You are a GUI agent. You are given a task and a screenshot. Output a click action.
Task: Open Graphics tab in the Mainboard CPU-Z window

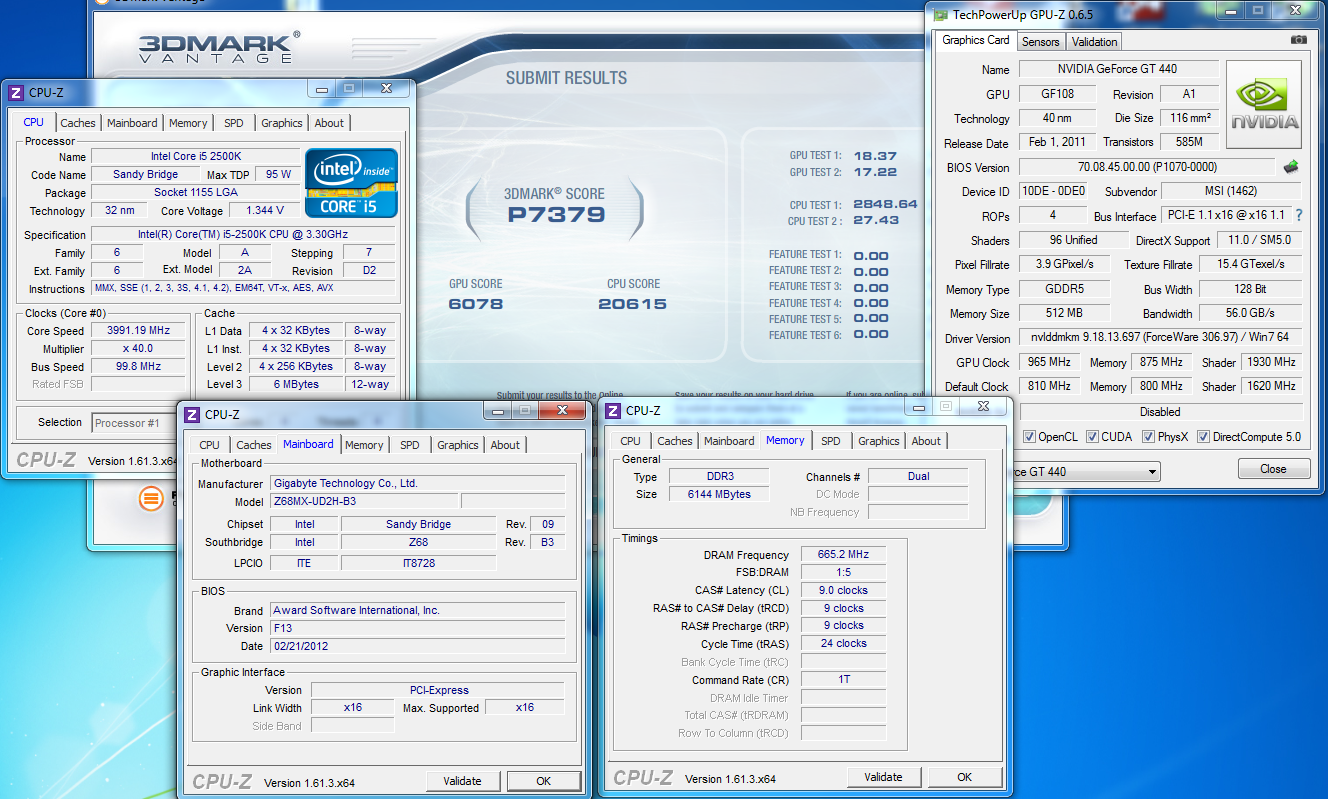458,445
